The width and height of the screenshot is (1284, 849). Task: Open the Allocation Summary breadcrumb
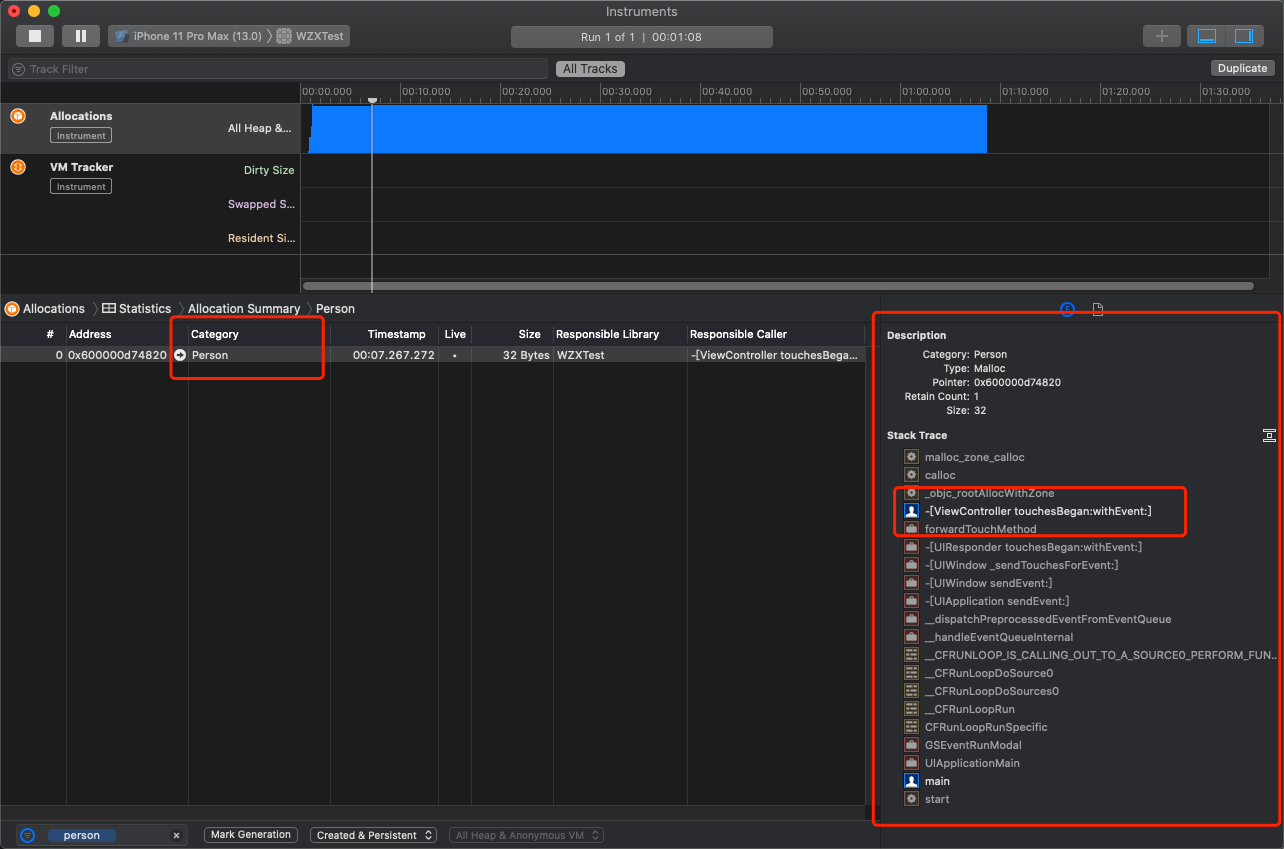pos(244,309)
